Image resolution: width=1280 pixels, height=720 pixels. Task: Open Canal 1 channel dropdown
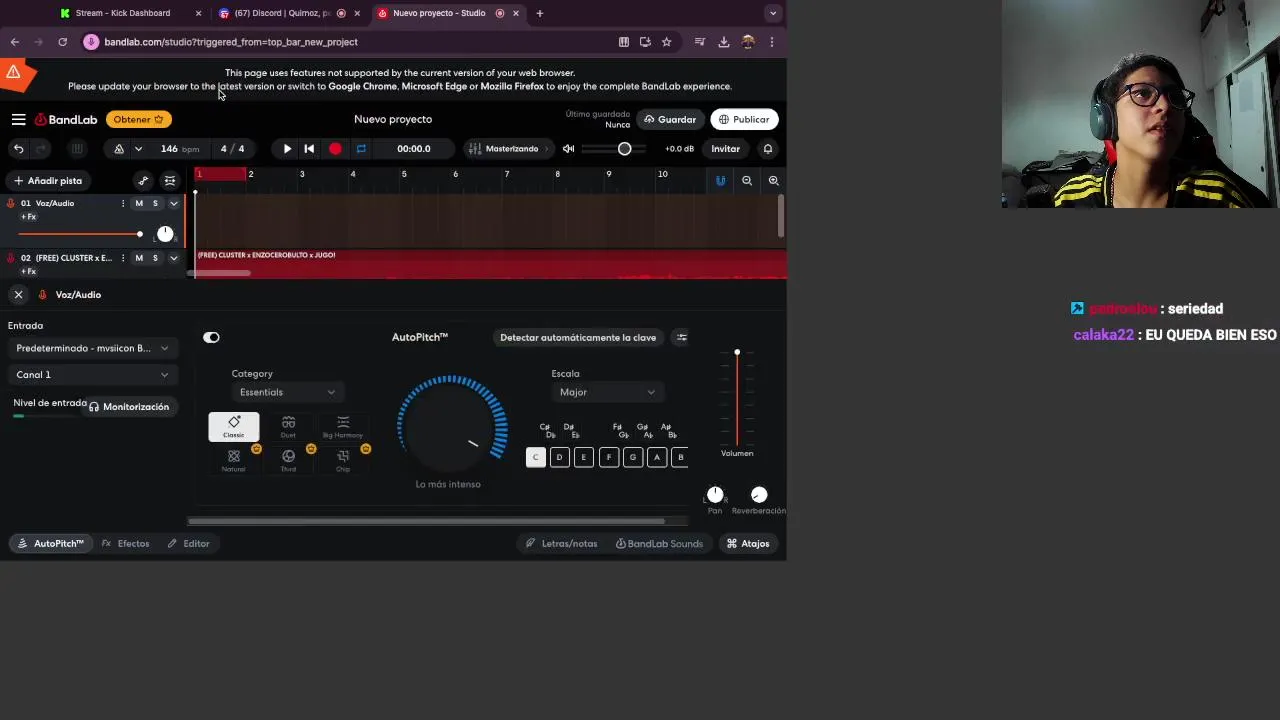[92, 375]
